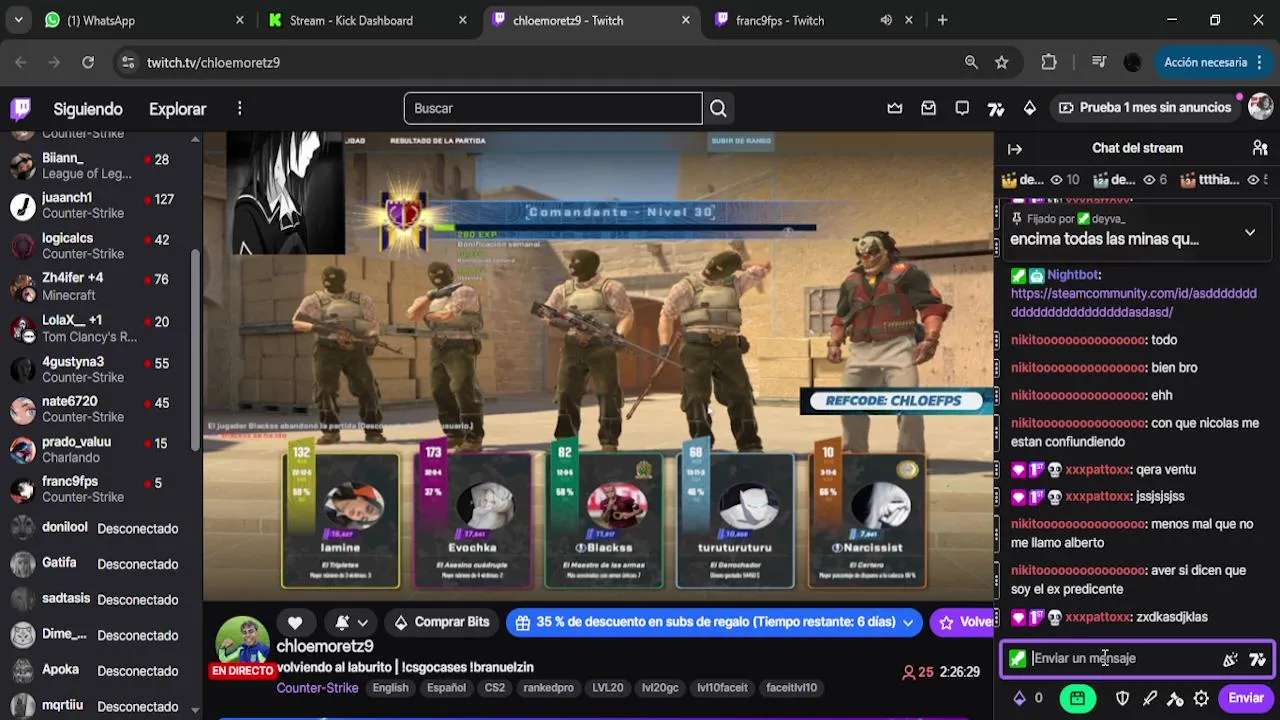Screen dimensions: 1280x720
Task: Click the Bits balance icon below chat
Action: 1020,698
